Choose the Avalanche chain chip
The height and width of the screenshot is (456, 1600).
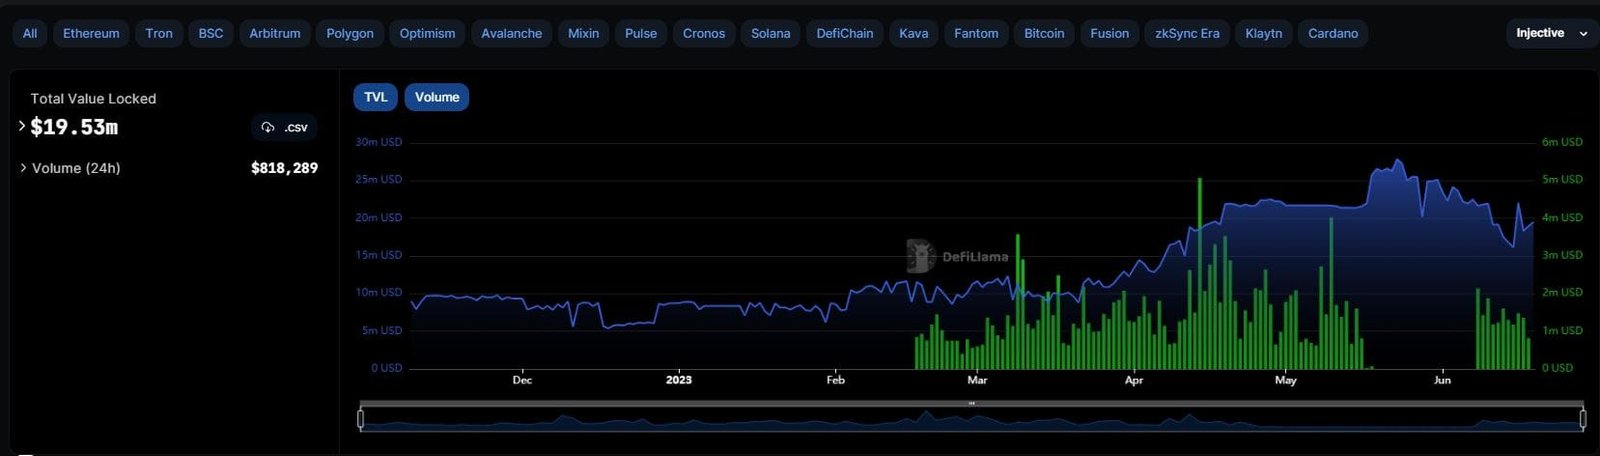point(511,33)
